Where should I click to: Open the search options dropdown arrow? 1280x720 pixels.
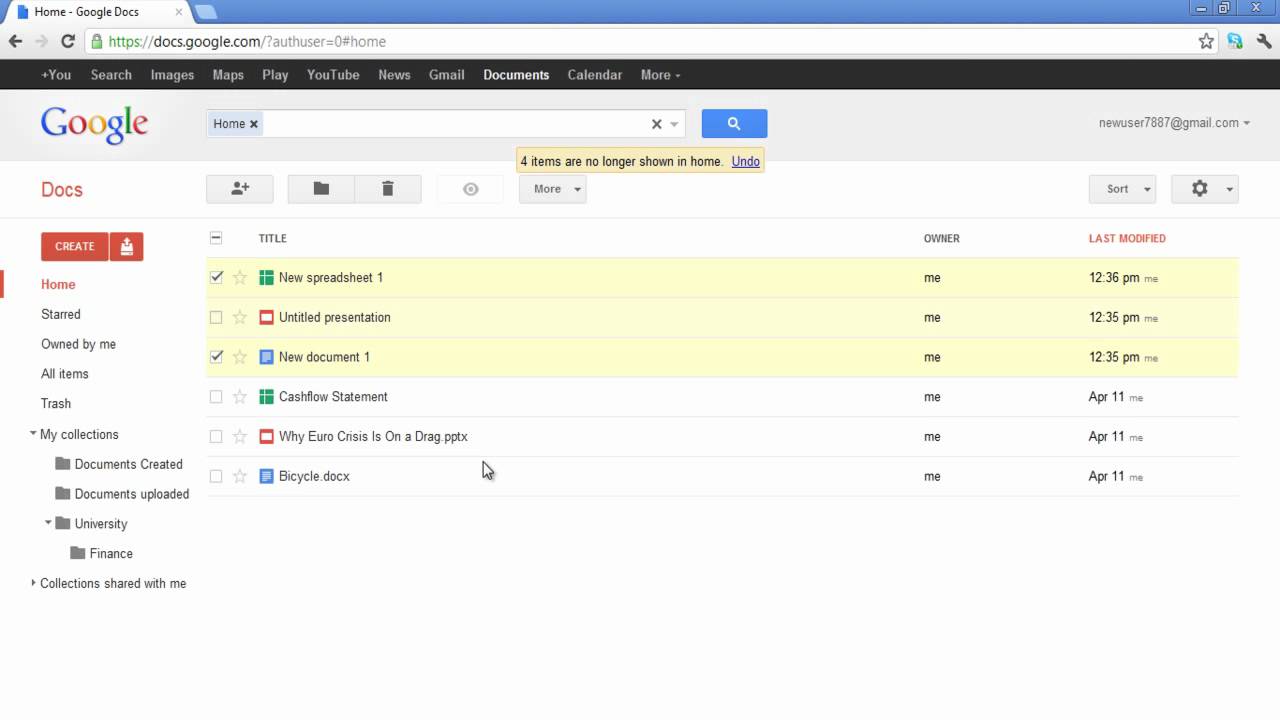point(675,124)
